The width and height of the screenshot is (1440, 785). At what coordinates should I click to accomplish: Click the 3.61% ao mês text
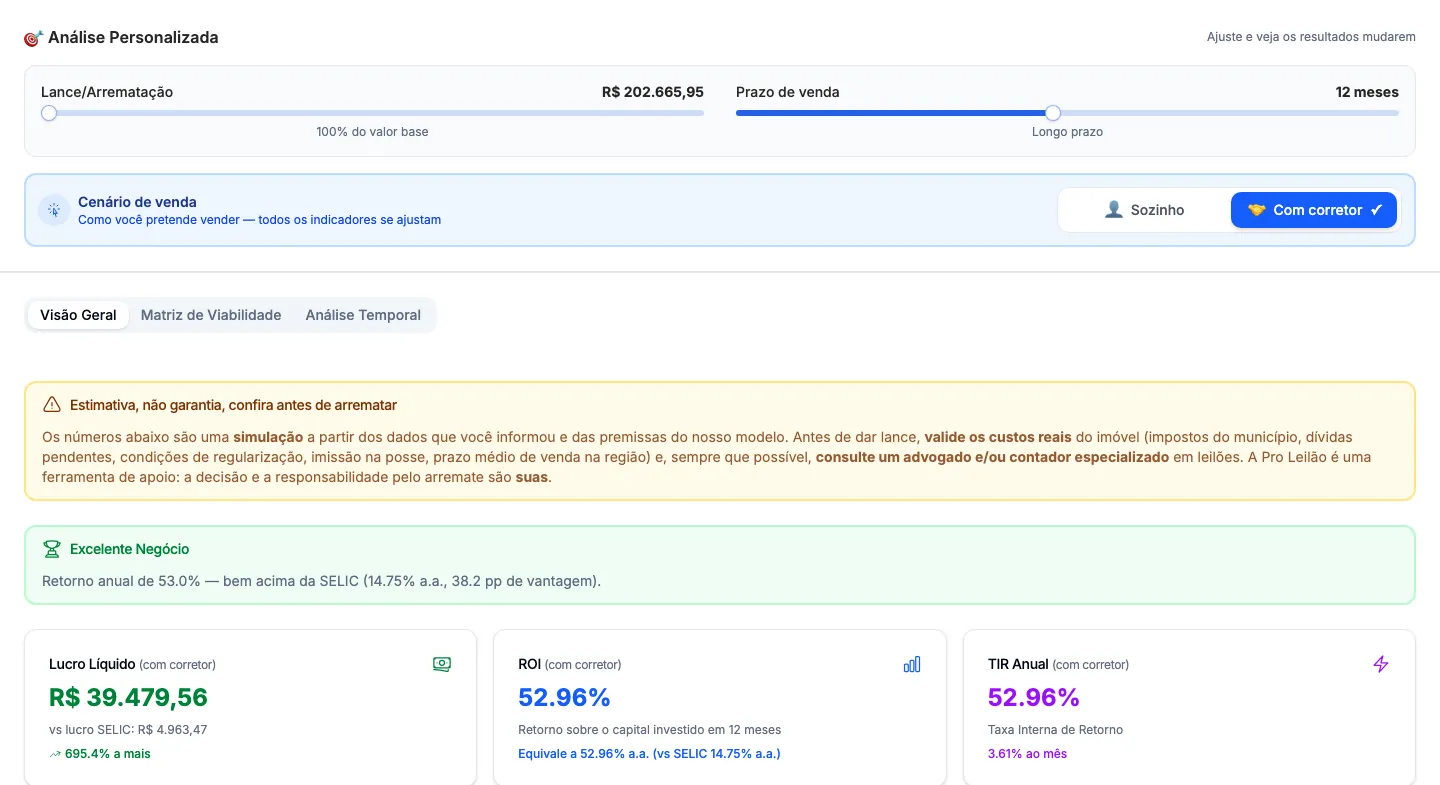pos(1027,754)
